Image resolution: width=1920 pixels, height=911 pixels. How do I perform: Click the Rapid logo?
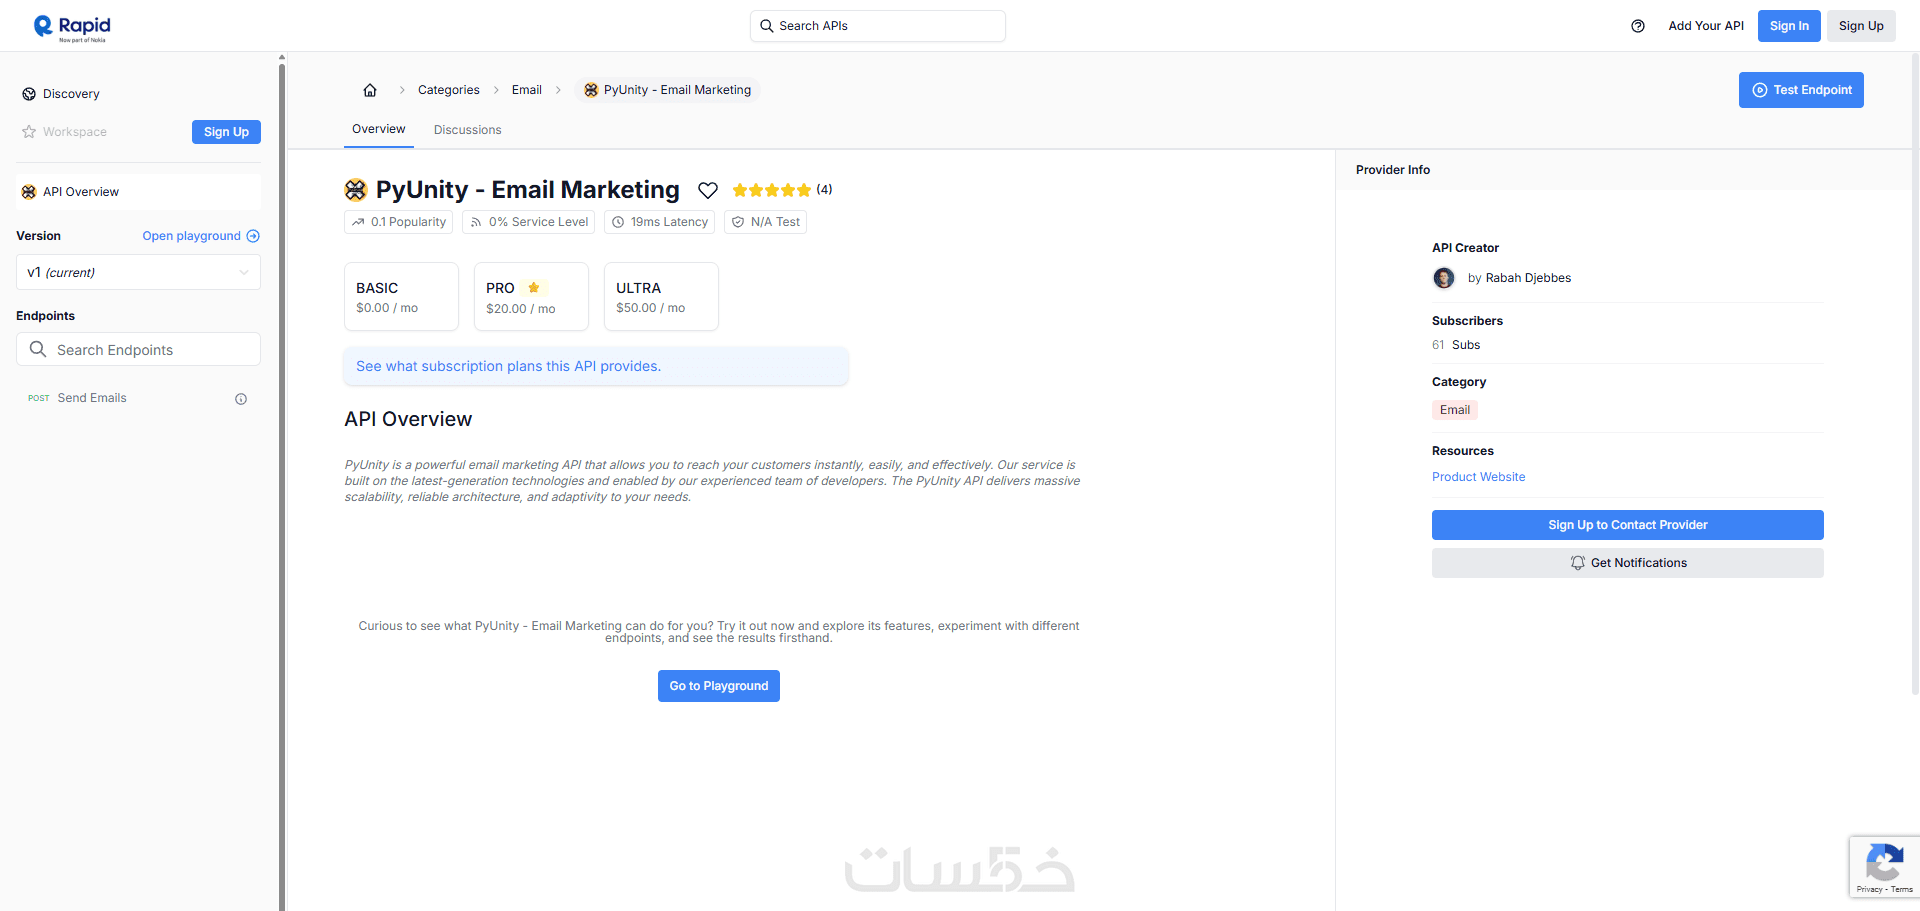click(x=72, y=27)
